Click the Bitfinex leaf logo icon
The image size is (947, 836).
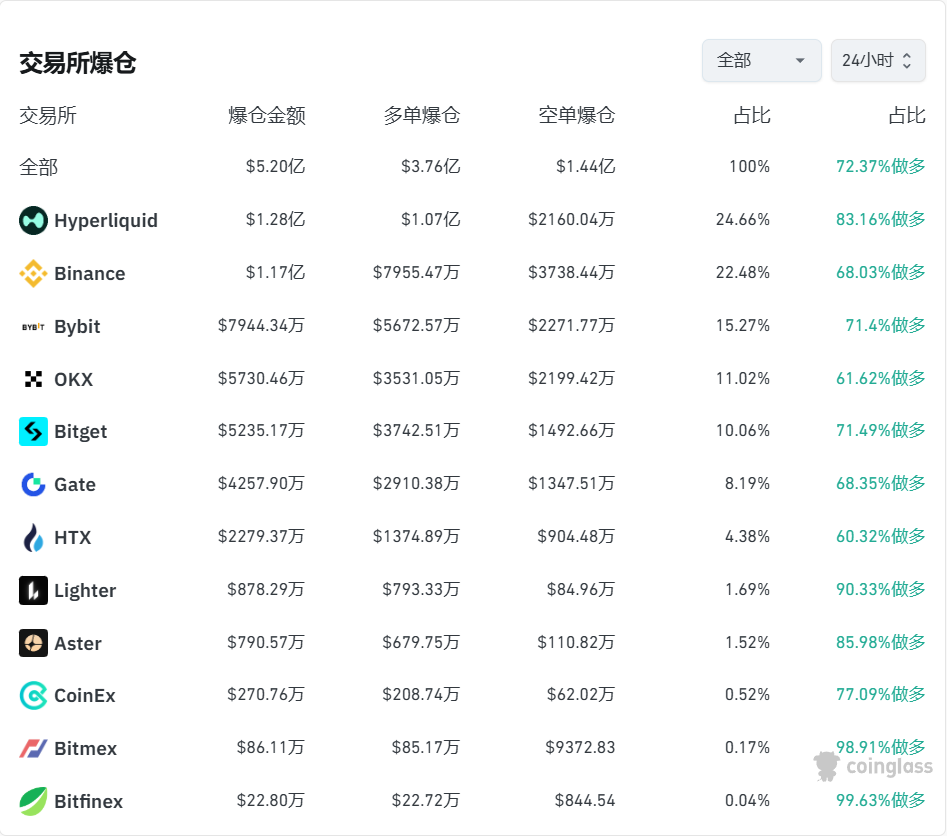pyautogui.click(x=33, y=801)
